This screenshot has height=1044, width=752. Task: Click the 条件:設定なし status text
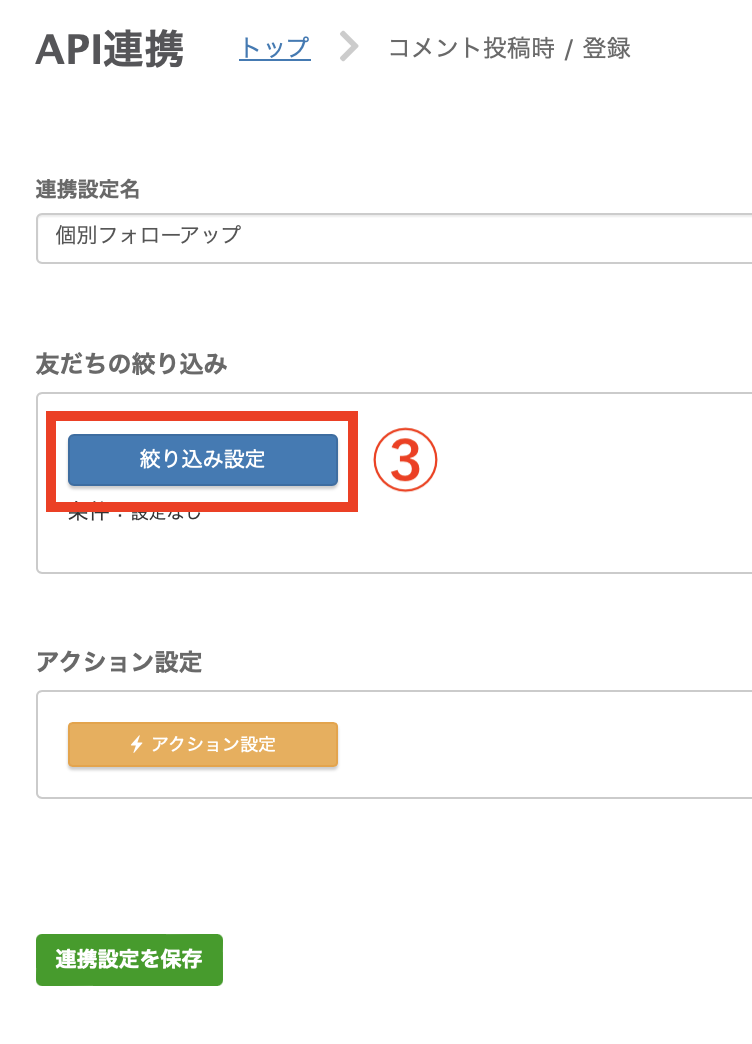[x=134, y=515]
